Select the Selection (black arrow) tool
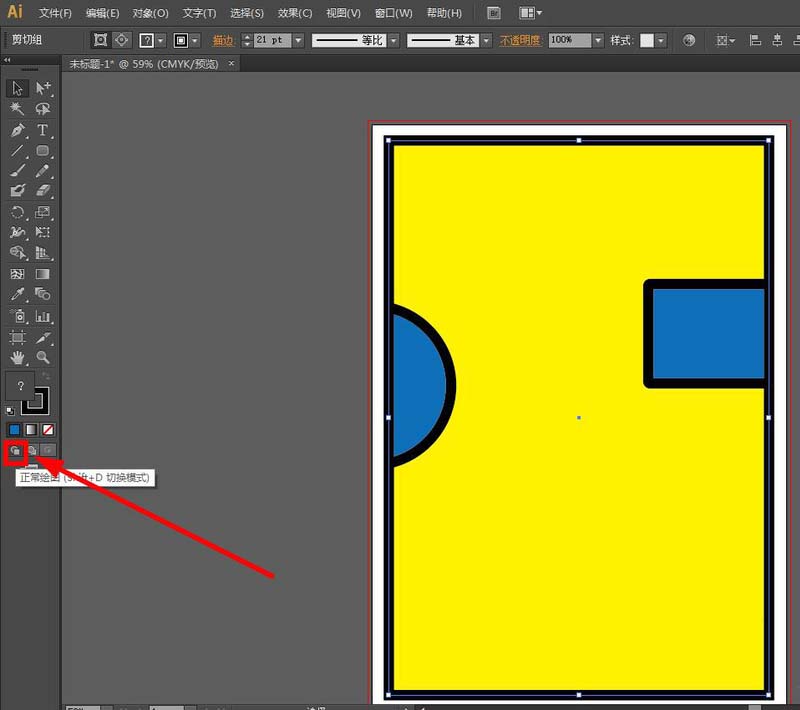800x710 pixels. (x=17, y=88)
